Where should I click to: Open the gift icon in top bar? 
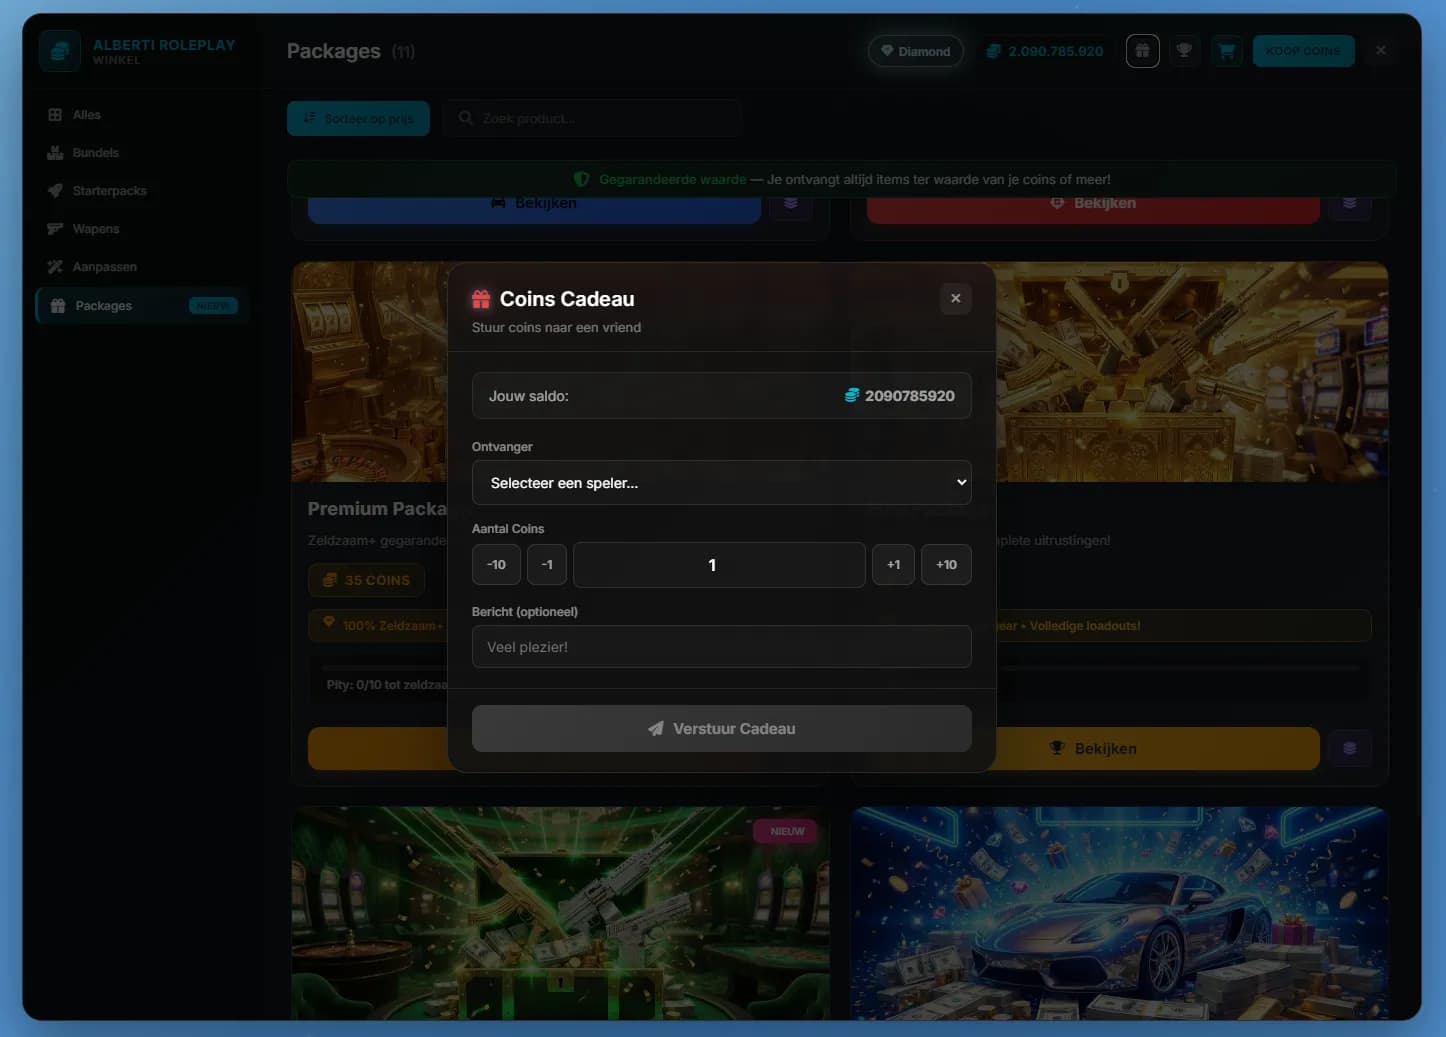pos(1142,51)
